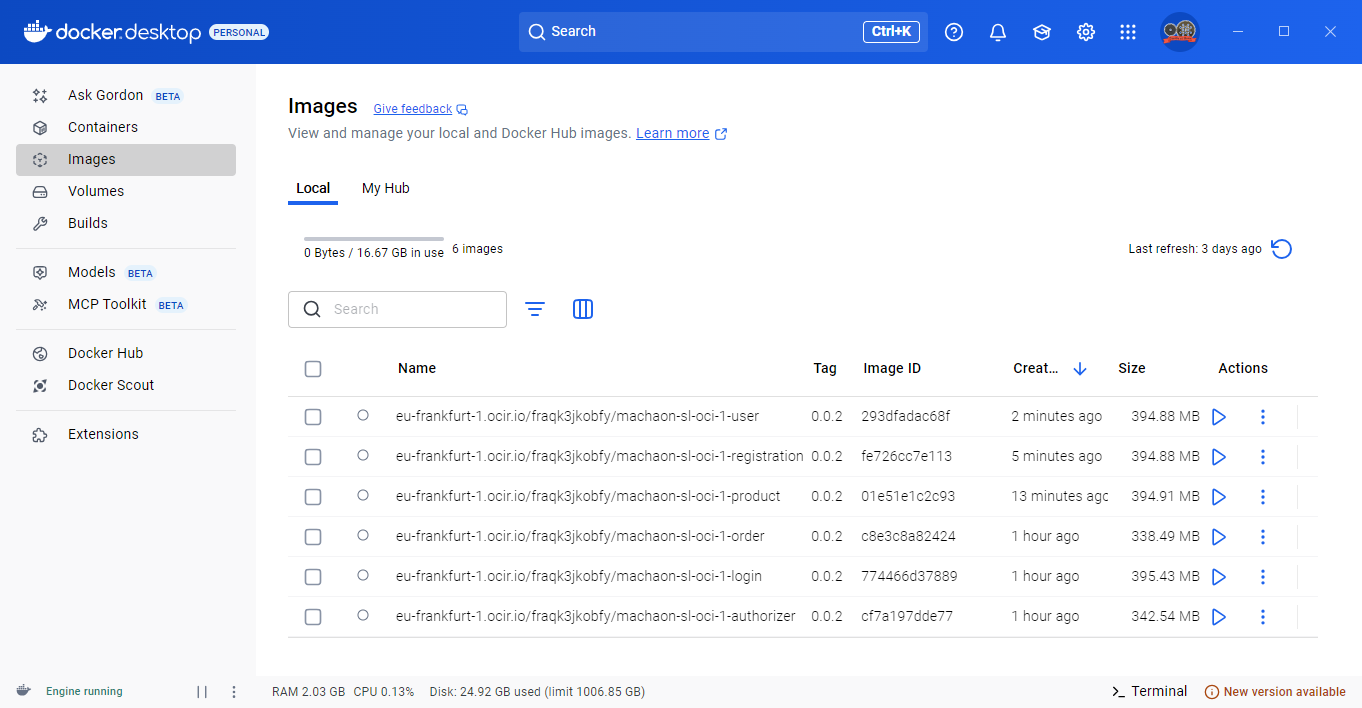
Task: Open more actions for machaon-sl-oci-1-order
Action: (1262, 537)
